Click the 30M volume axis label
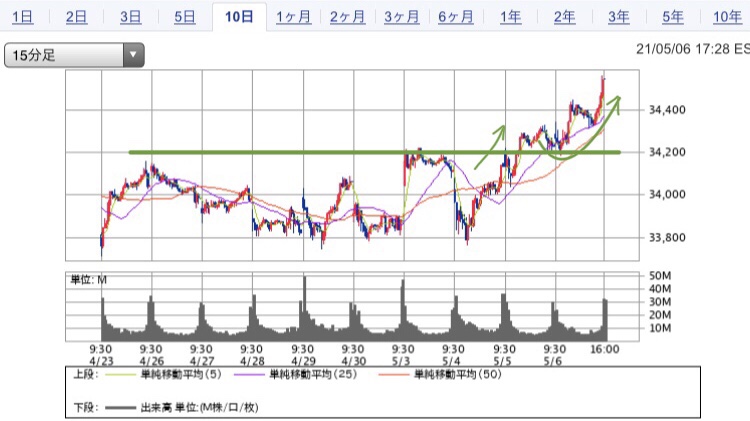 pos(660,302)
